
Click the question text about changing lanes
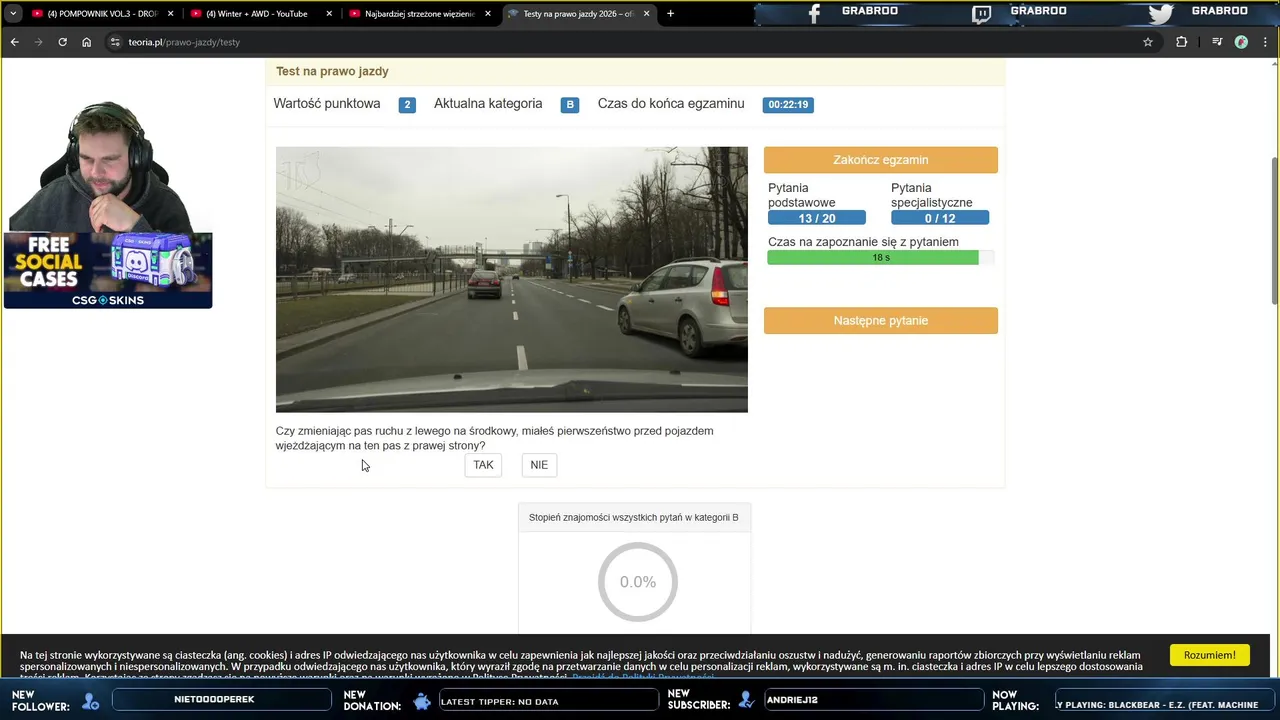tap(495, 438)
